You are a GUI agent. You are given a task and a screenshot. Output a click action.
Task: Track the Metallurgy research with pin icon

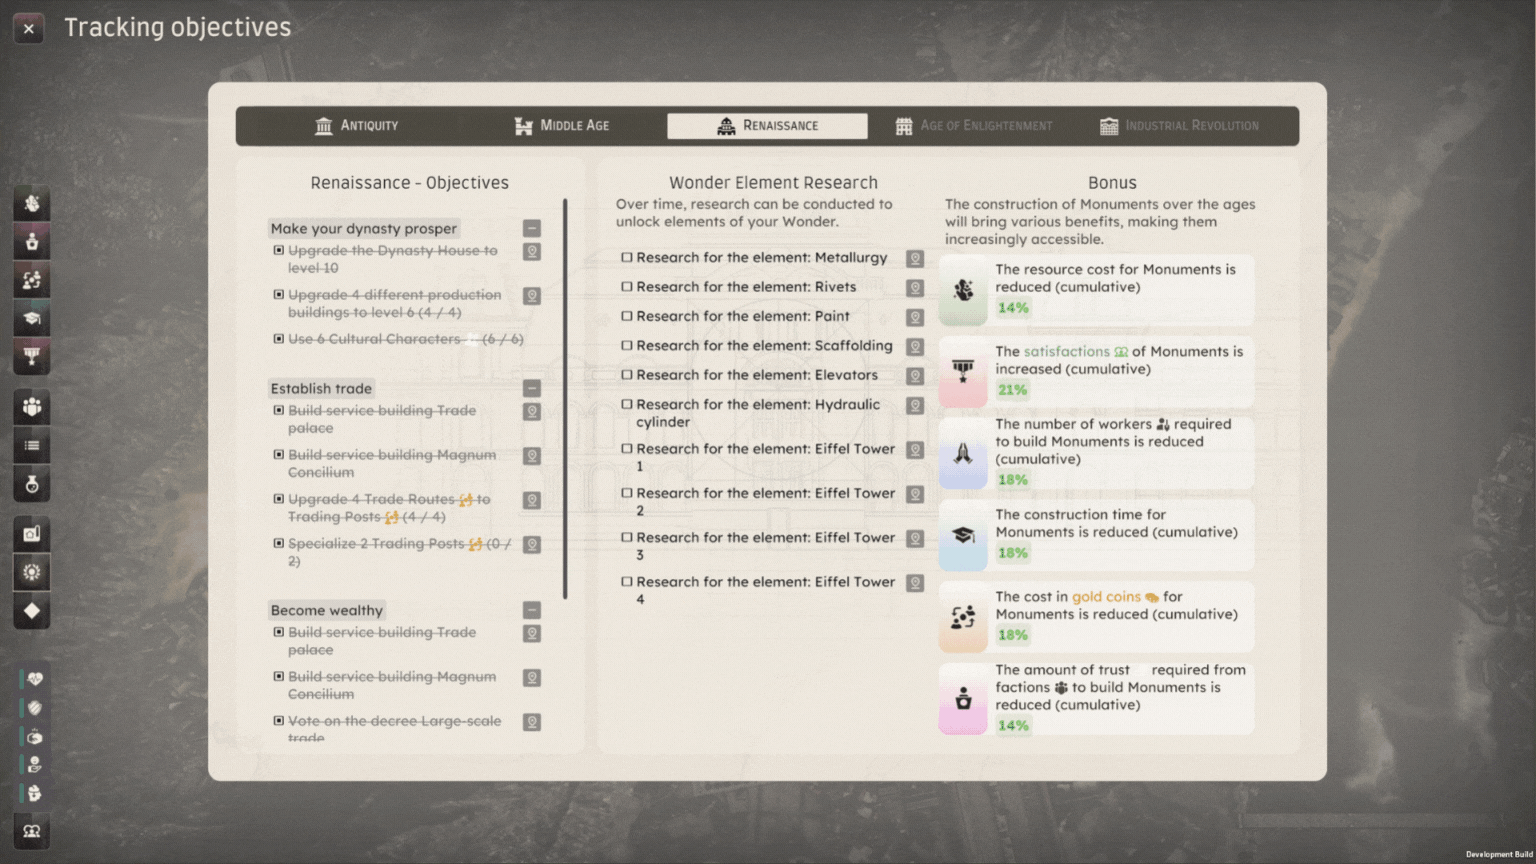[x=914, y=259]
